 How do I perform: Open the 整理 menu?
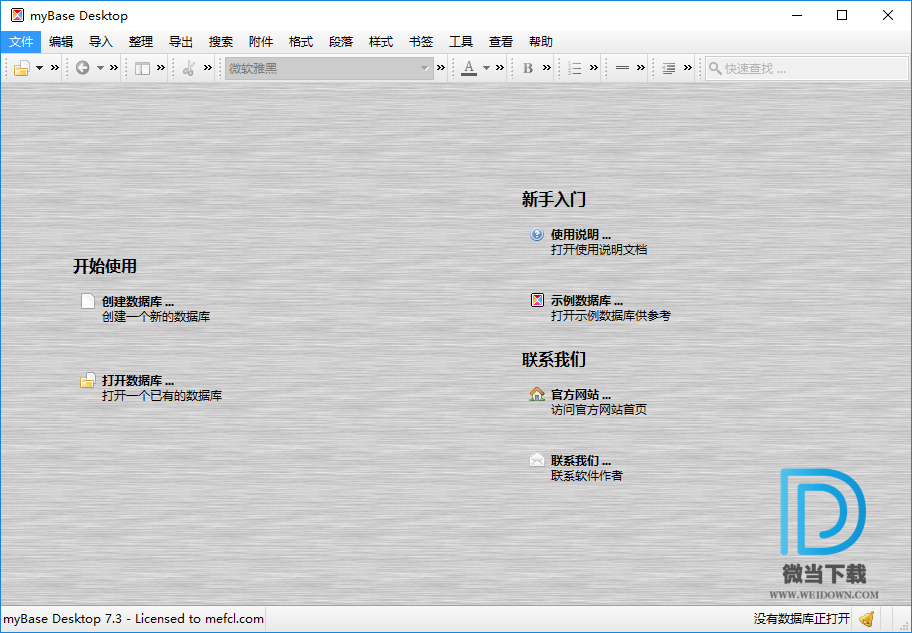(141, 42)
